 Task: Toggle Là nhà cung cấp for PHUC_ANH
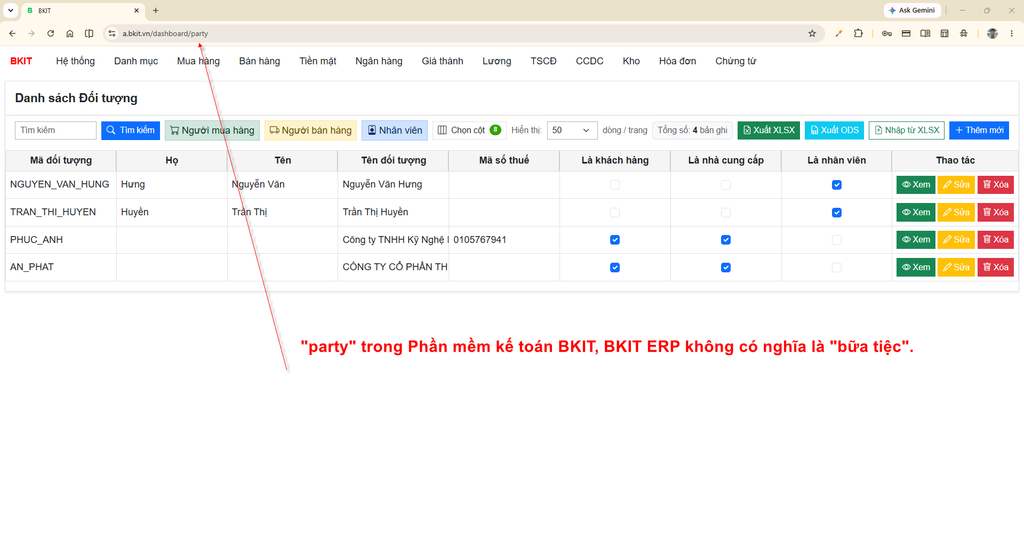point(726,240)
